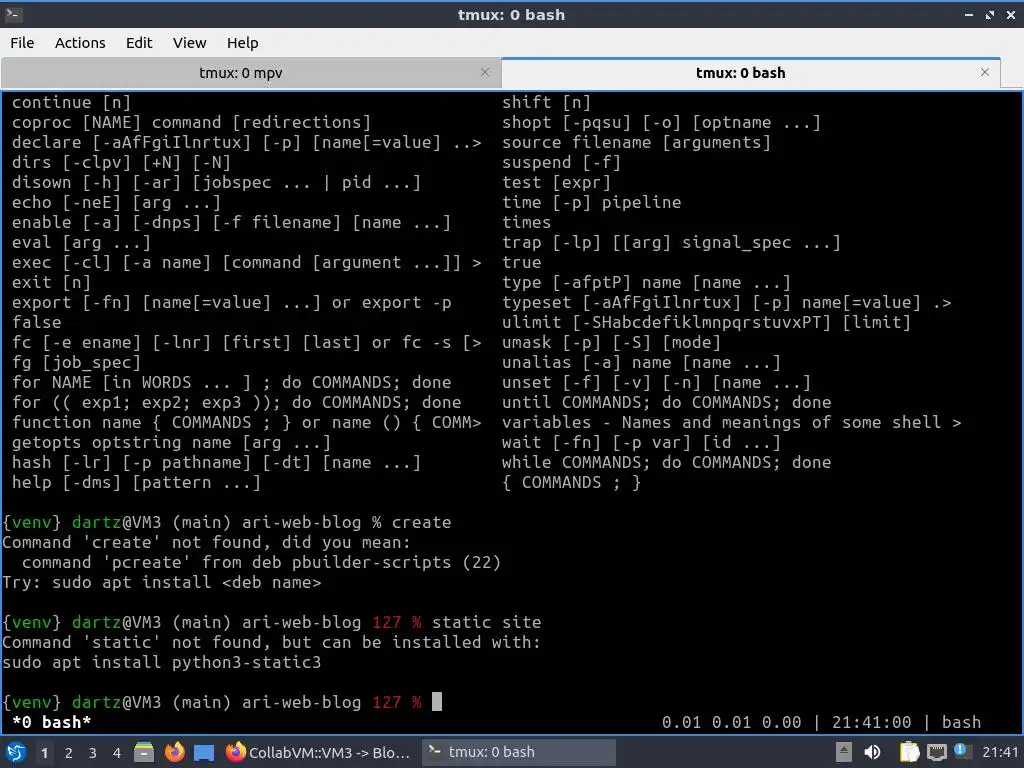Open the View menu

pyautogui.click(x=189, y=43)
